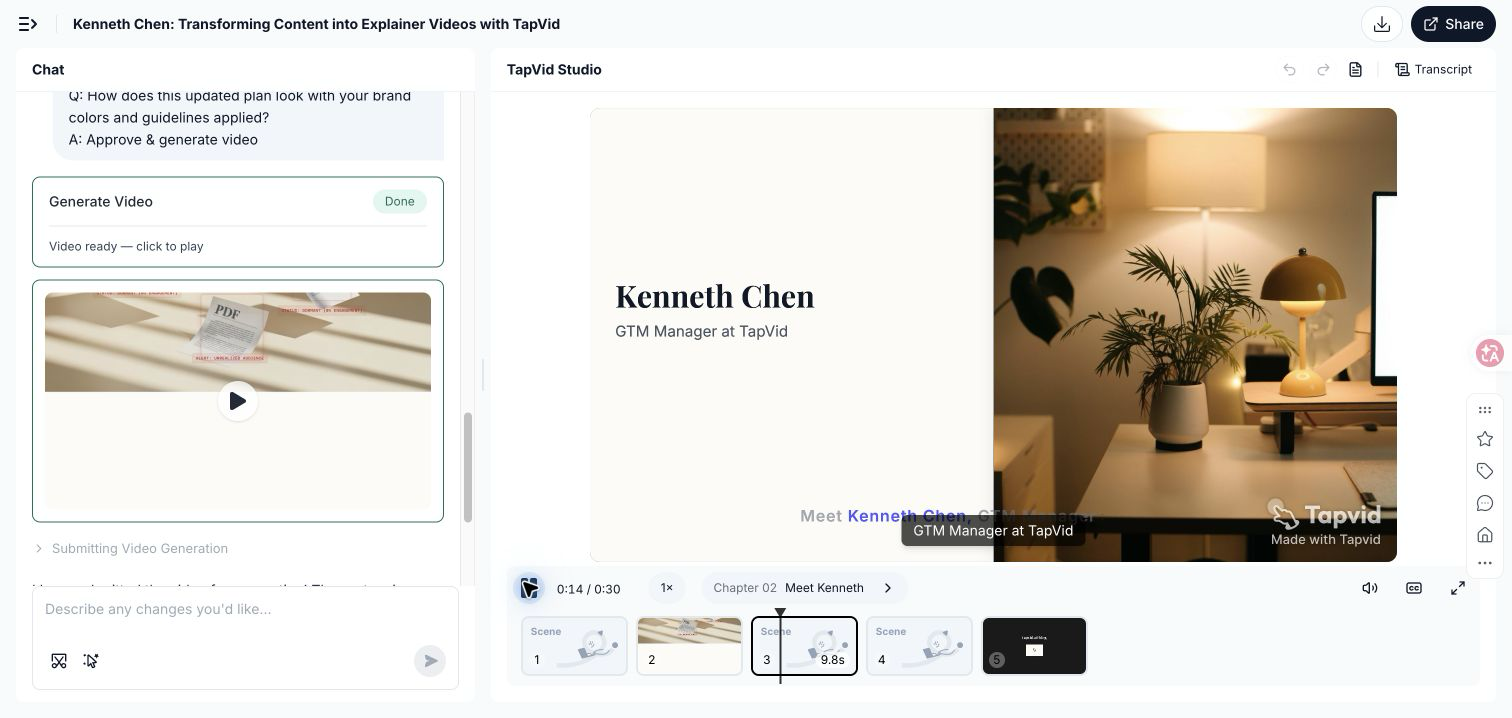This screenshot has height=718, width=1512.
Task: Click the chat bubble icon in right toolbar
Action: [1485, 503]
